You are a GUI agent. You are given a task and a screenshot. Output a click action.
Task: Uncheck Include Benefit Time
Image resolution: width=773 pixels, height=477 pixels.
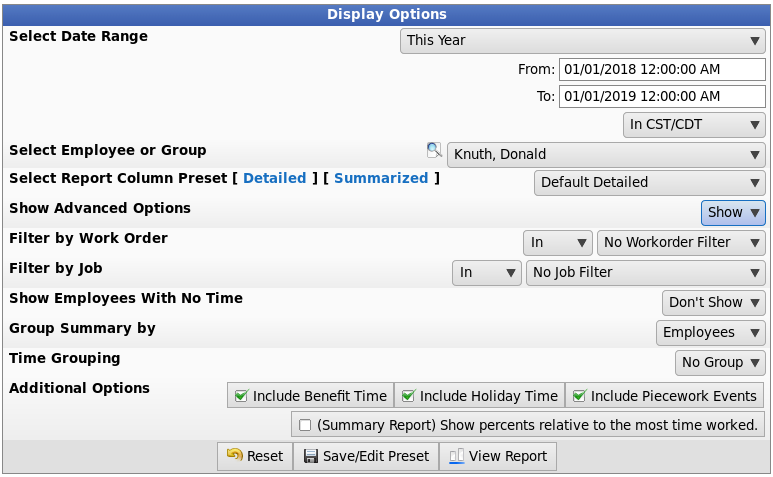coord(241,396)
